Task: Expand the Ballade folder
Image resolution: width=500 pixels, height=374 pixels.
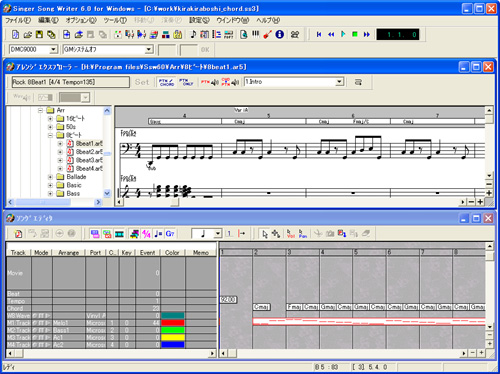Action: point(50,177)
